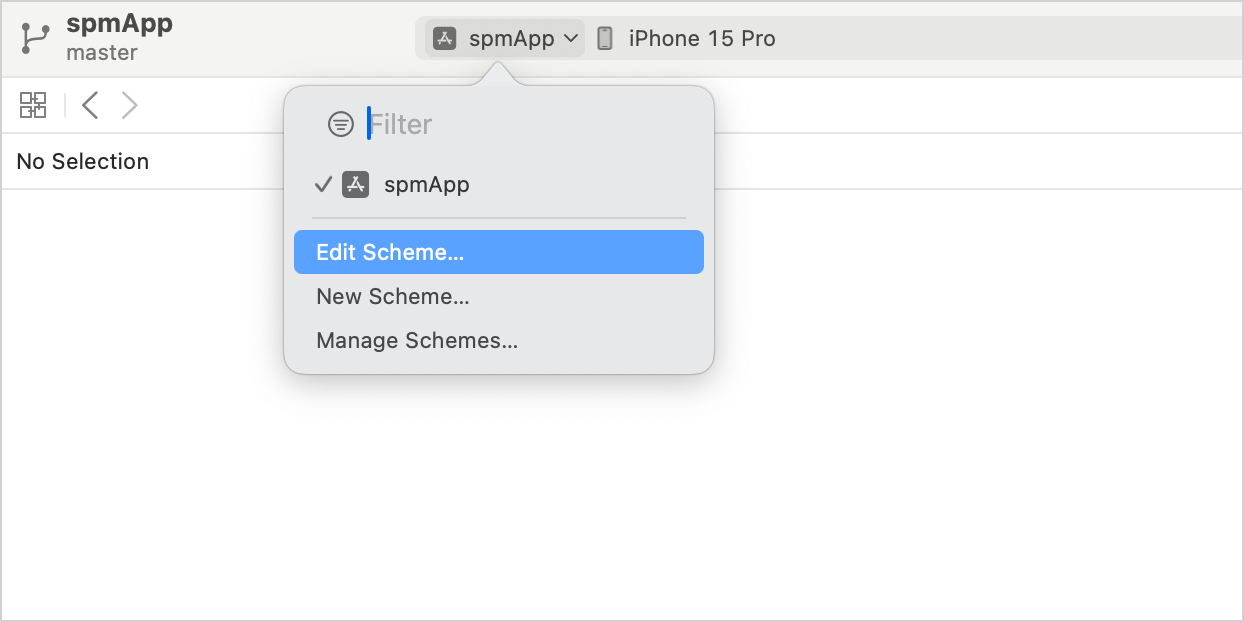The width and height of the screenshot is (1244, 622).
Task: Select the master branch label
Action: pos(102,52)
